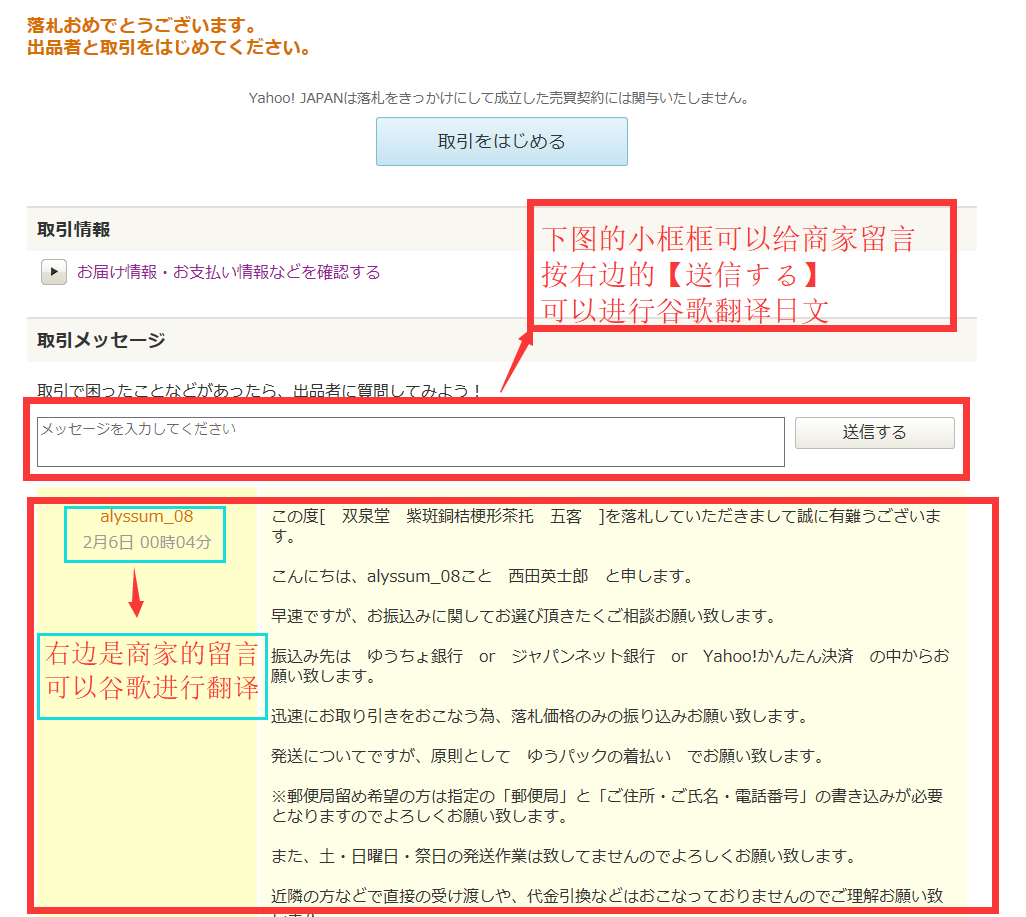
Task: Click the paragraph listing ゆうちょ銀行 payment options
Action: click(x=610, y=665)
